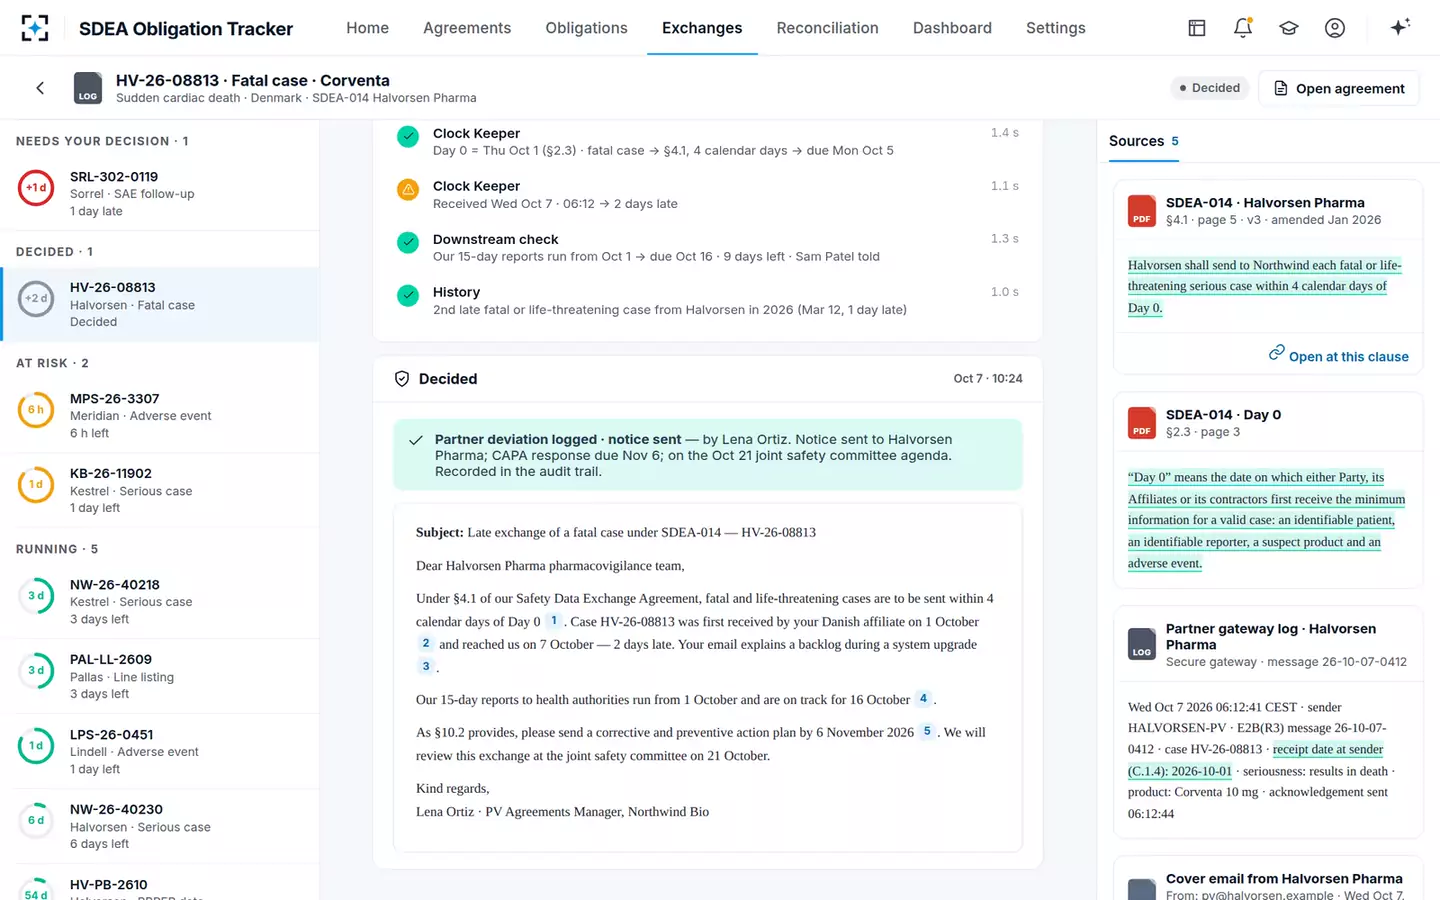Viewport: 1440px width, 900px height.
Task: Click the Oct 7 · 10:24 timestamp
Action: click(988, 379)
